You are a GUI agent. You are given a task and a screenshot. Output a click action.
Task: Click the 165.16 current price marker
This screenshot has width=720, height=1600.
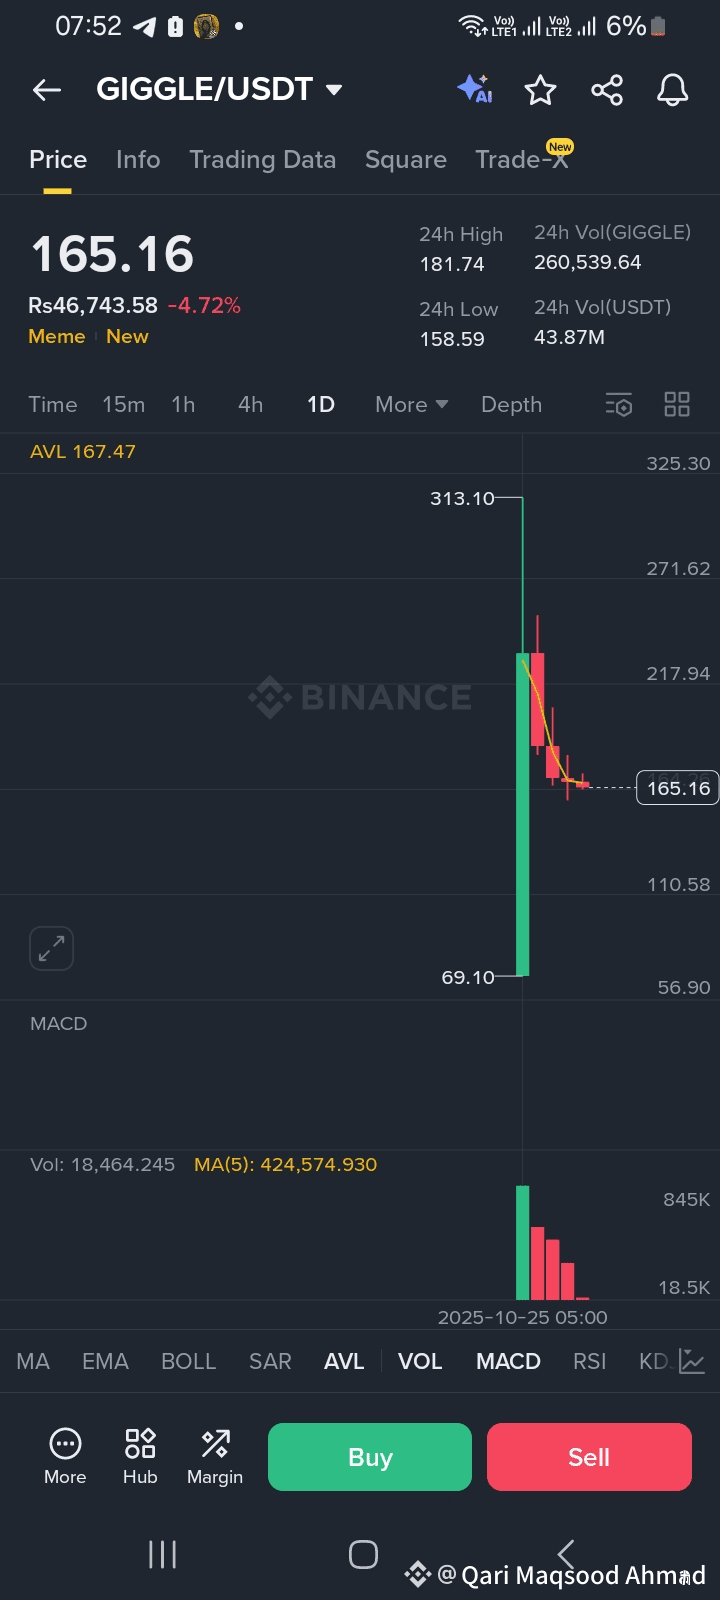[x=678, y=788]
